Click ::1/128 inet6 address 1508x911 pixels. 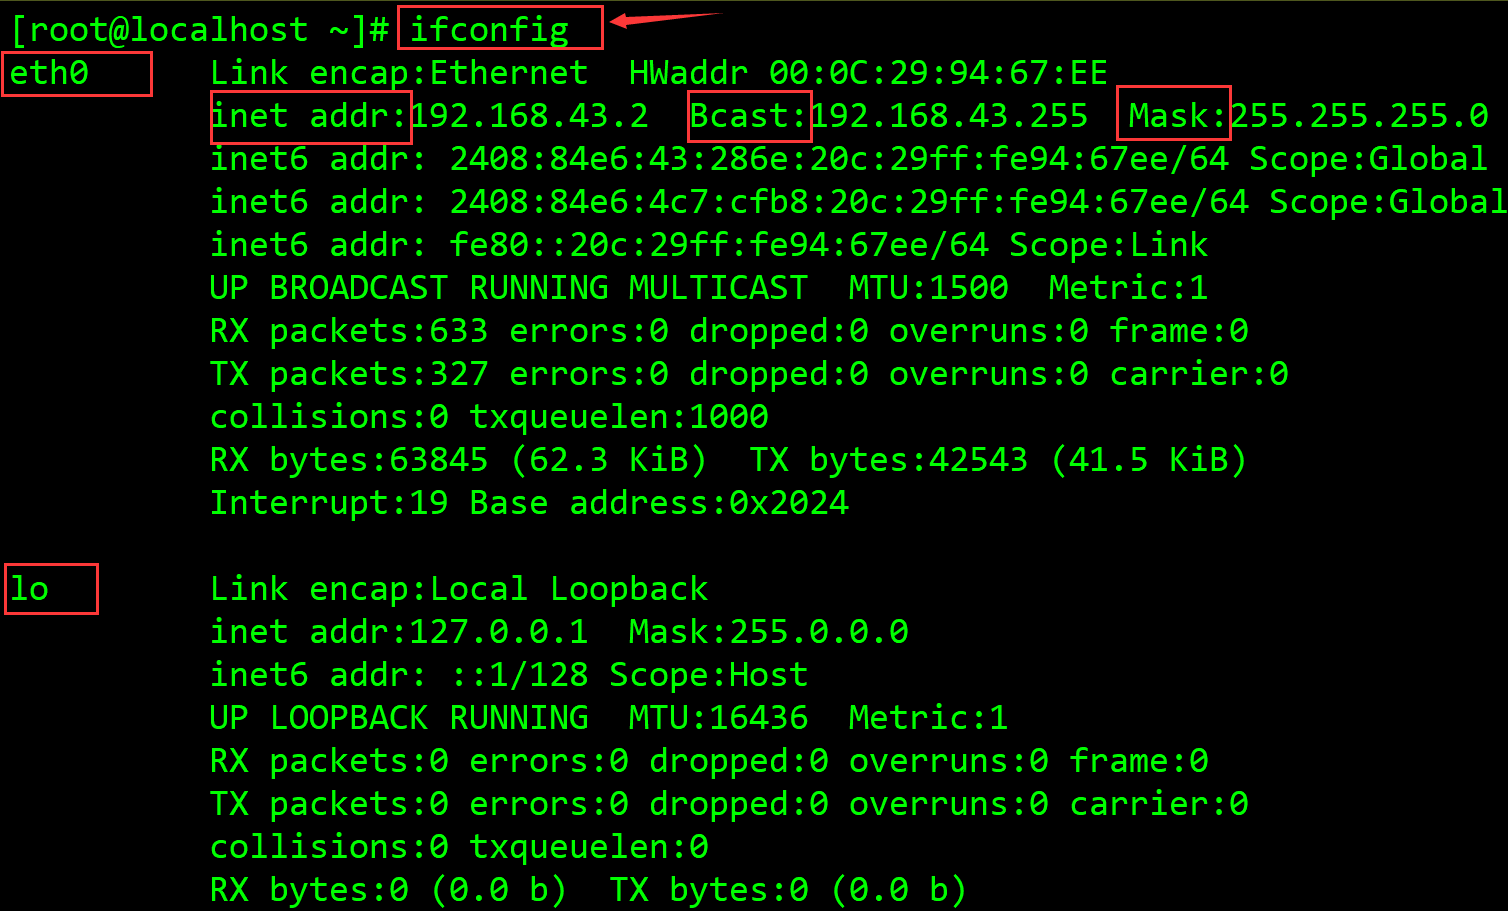click(519, 675)
